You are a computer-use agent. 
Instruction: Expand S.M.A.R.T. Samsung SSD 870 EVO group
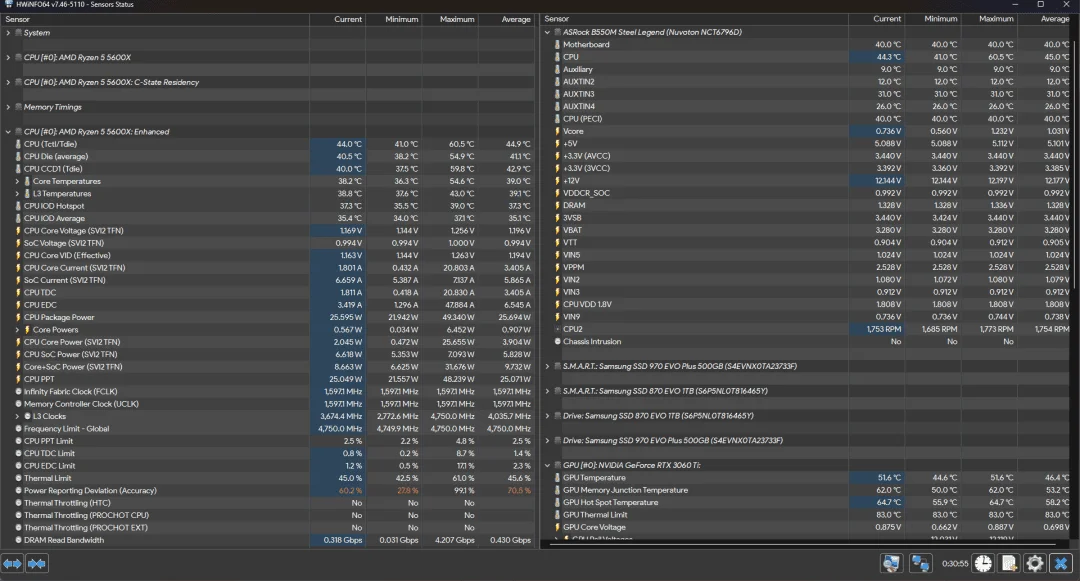[x=548, y=391]
